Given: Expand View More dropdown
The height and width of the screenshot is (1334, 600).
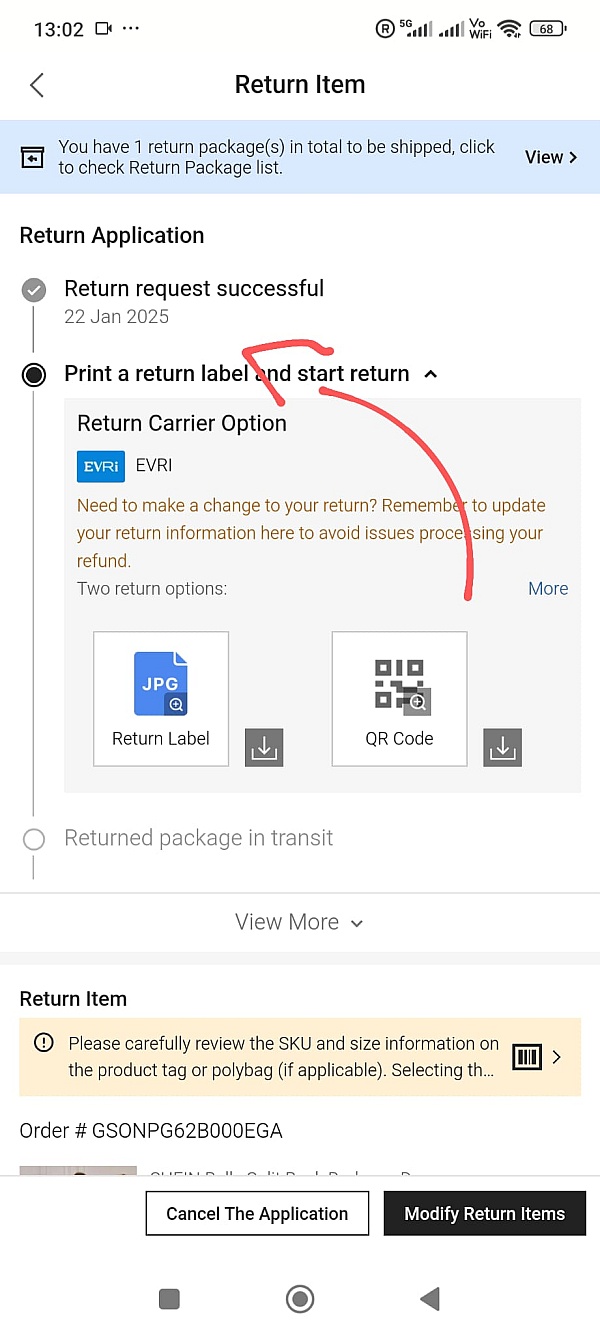Looking at the screenshot, I should coord(299,922).
